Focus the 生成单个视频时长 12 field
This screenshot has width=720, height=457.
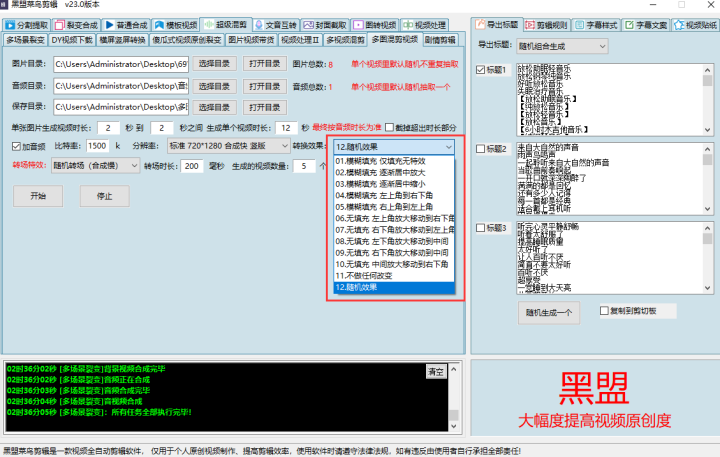[x=286, y=128]
